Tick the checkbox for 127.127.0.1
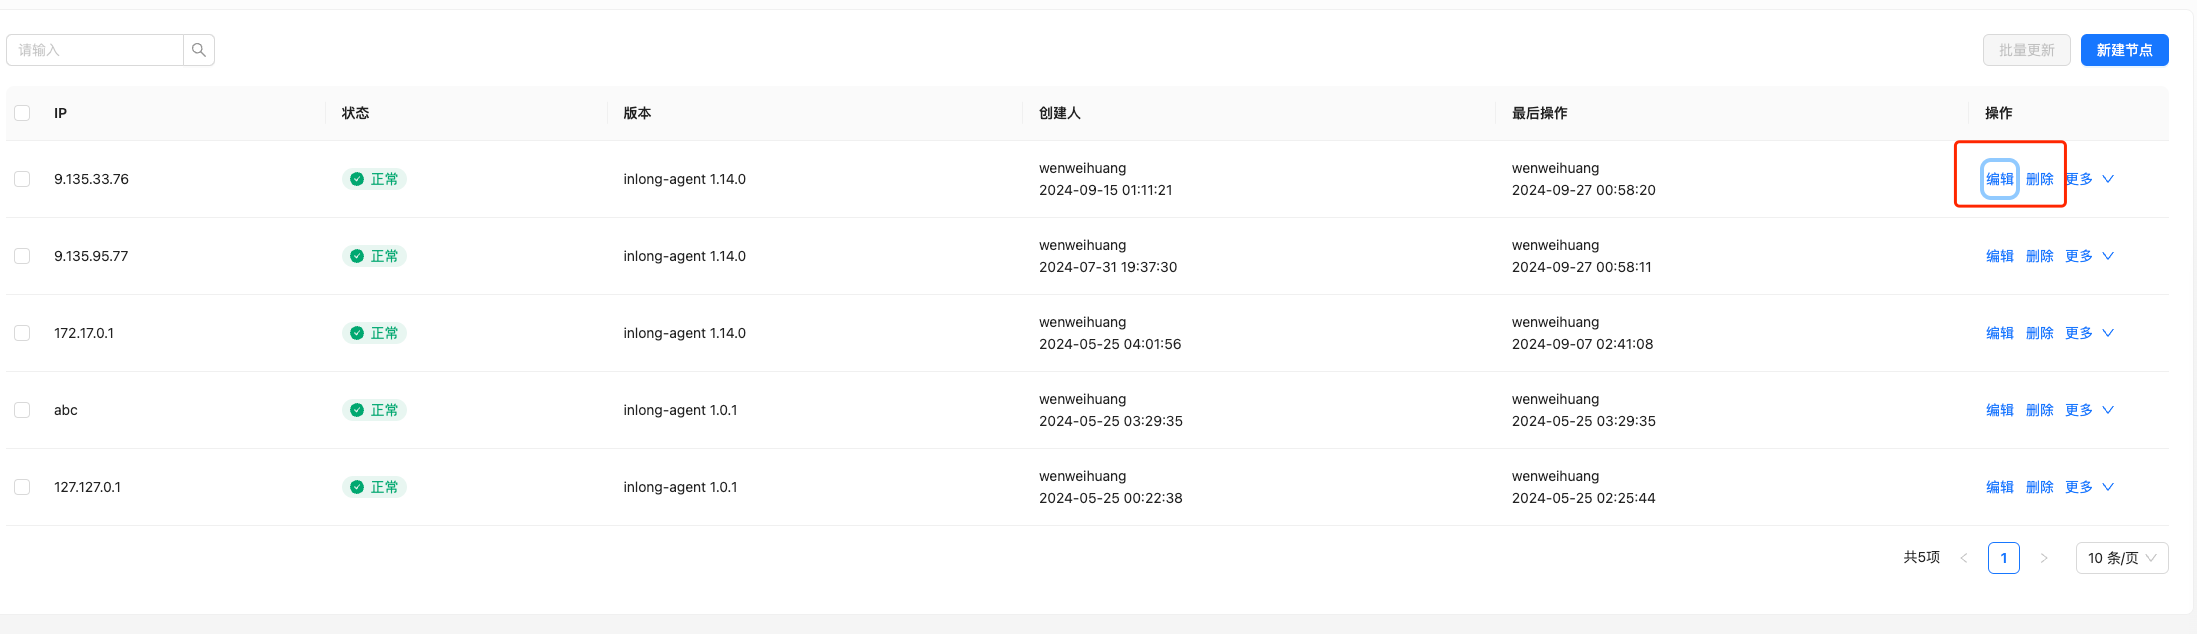 [22, 487]
